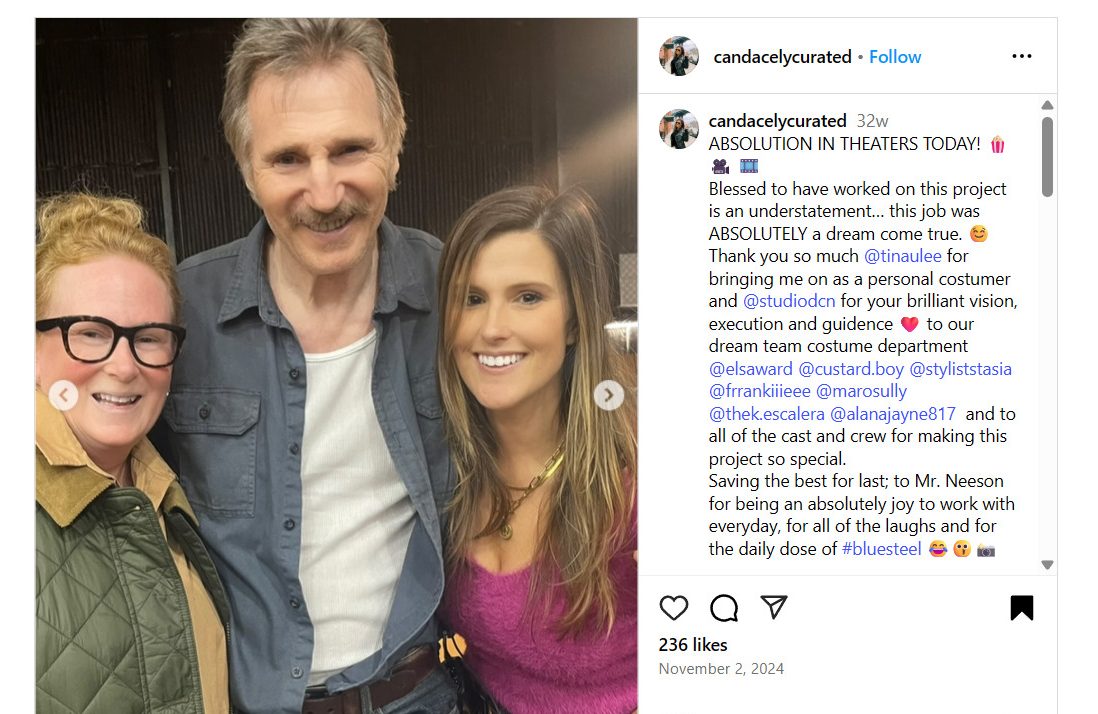Open candacelycurated profile picture in header

(x=679, y=56)
